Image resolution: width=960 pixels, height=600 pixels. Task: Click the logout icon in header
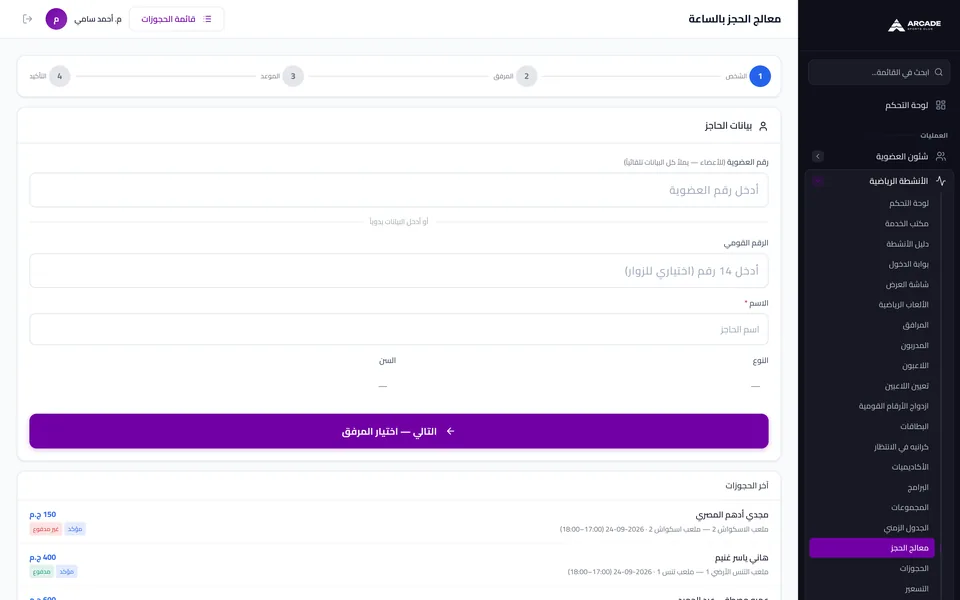[x=27, y=19]
